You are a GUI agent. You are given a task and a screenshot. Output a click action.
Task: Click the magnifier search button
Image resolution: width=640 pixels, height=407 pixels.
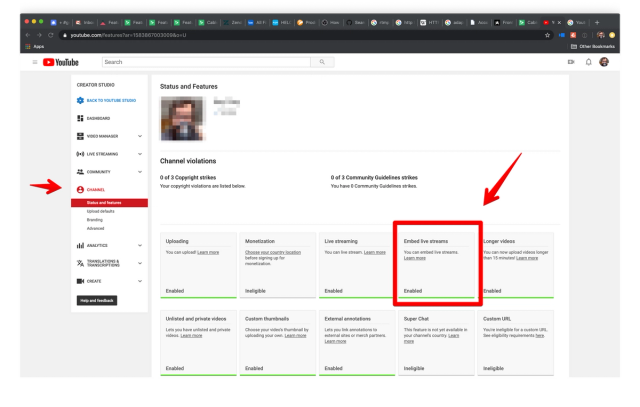click(x=322, y=62)
